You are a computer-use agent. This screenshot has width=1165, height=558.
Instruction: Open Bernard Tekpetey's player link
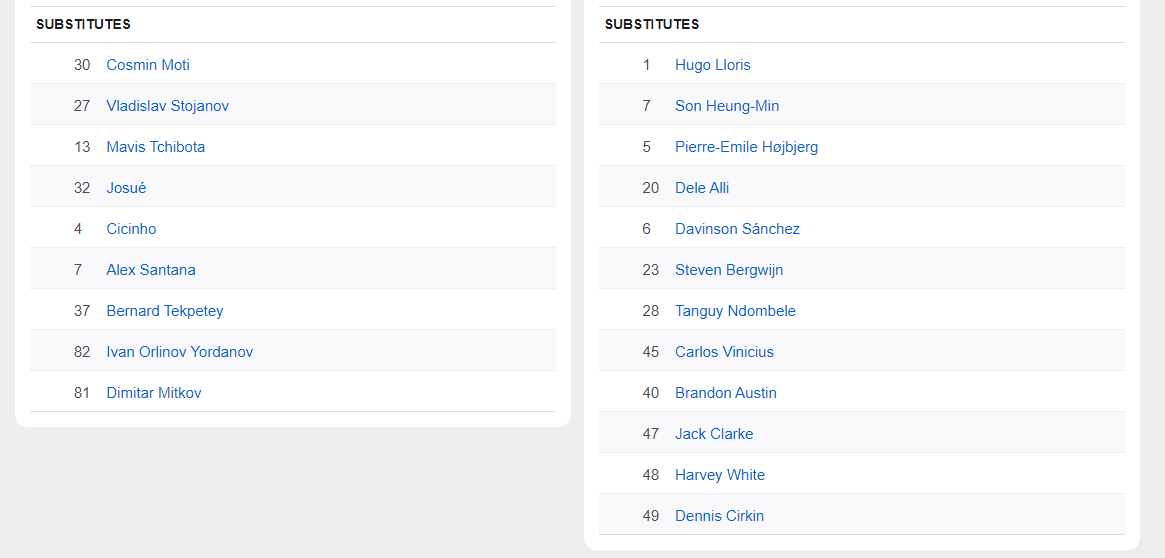pyautogui.click(x=165, y=311)
